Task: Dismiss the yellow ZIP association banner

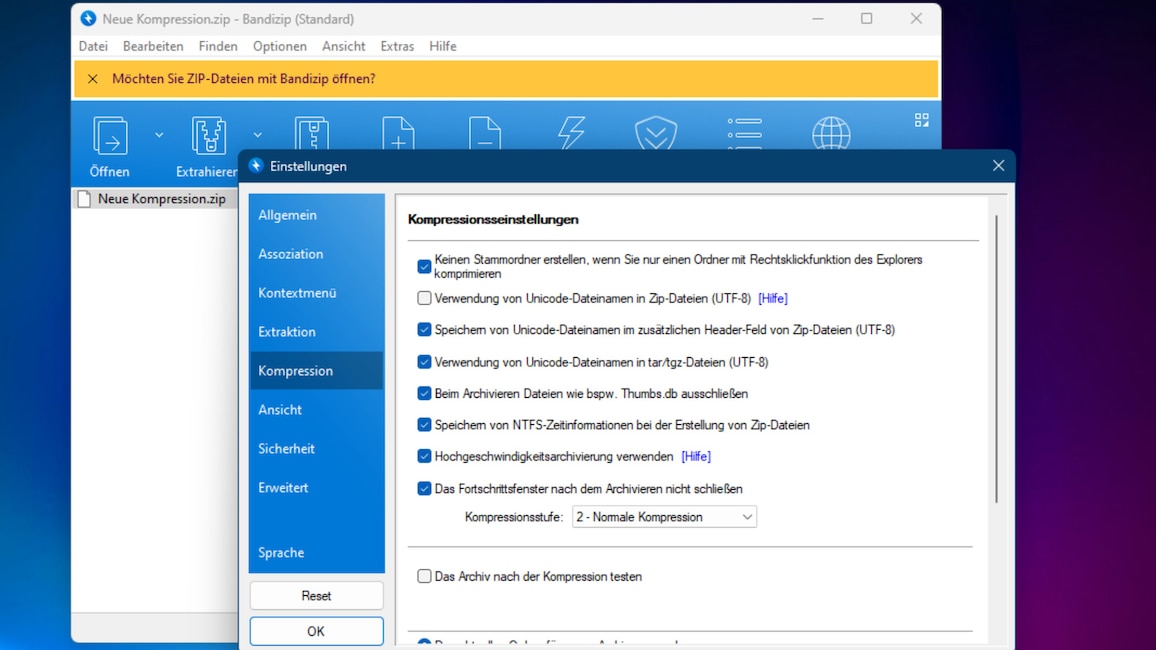Action: (92, 79)
